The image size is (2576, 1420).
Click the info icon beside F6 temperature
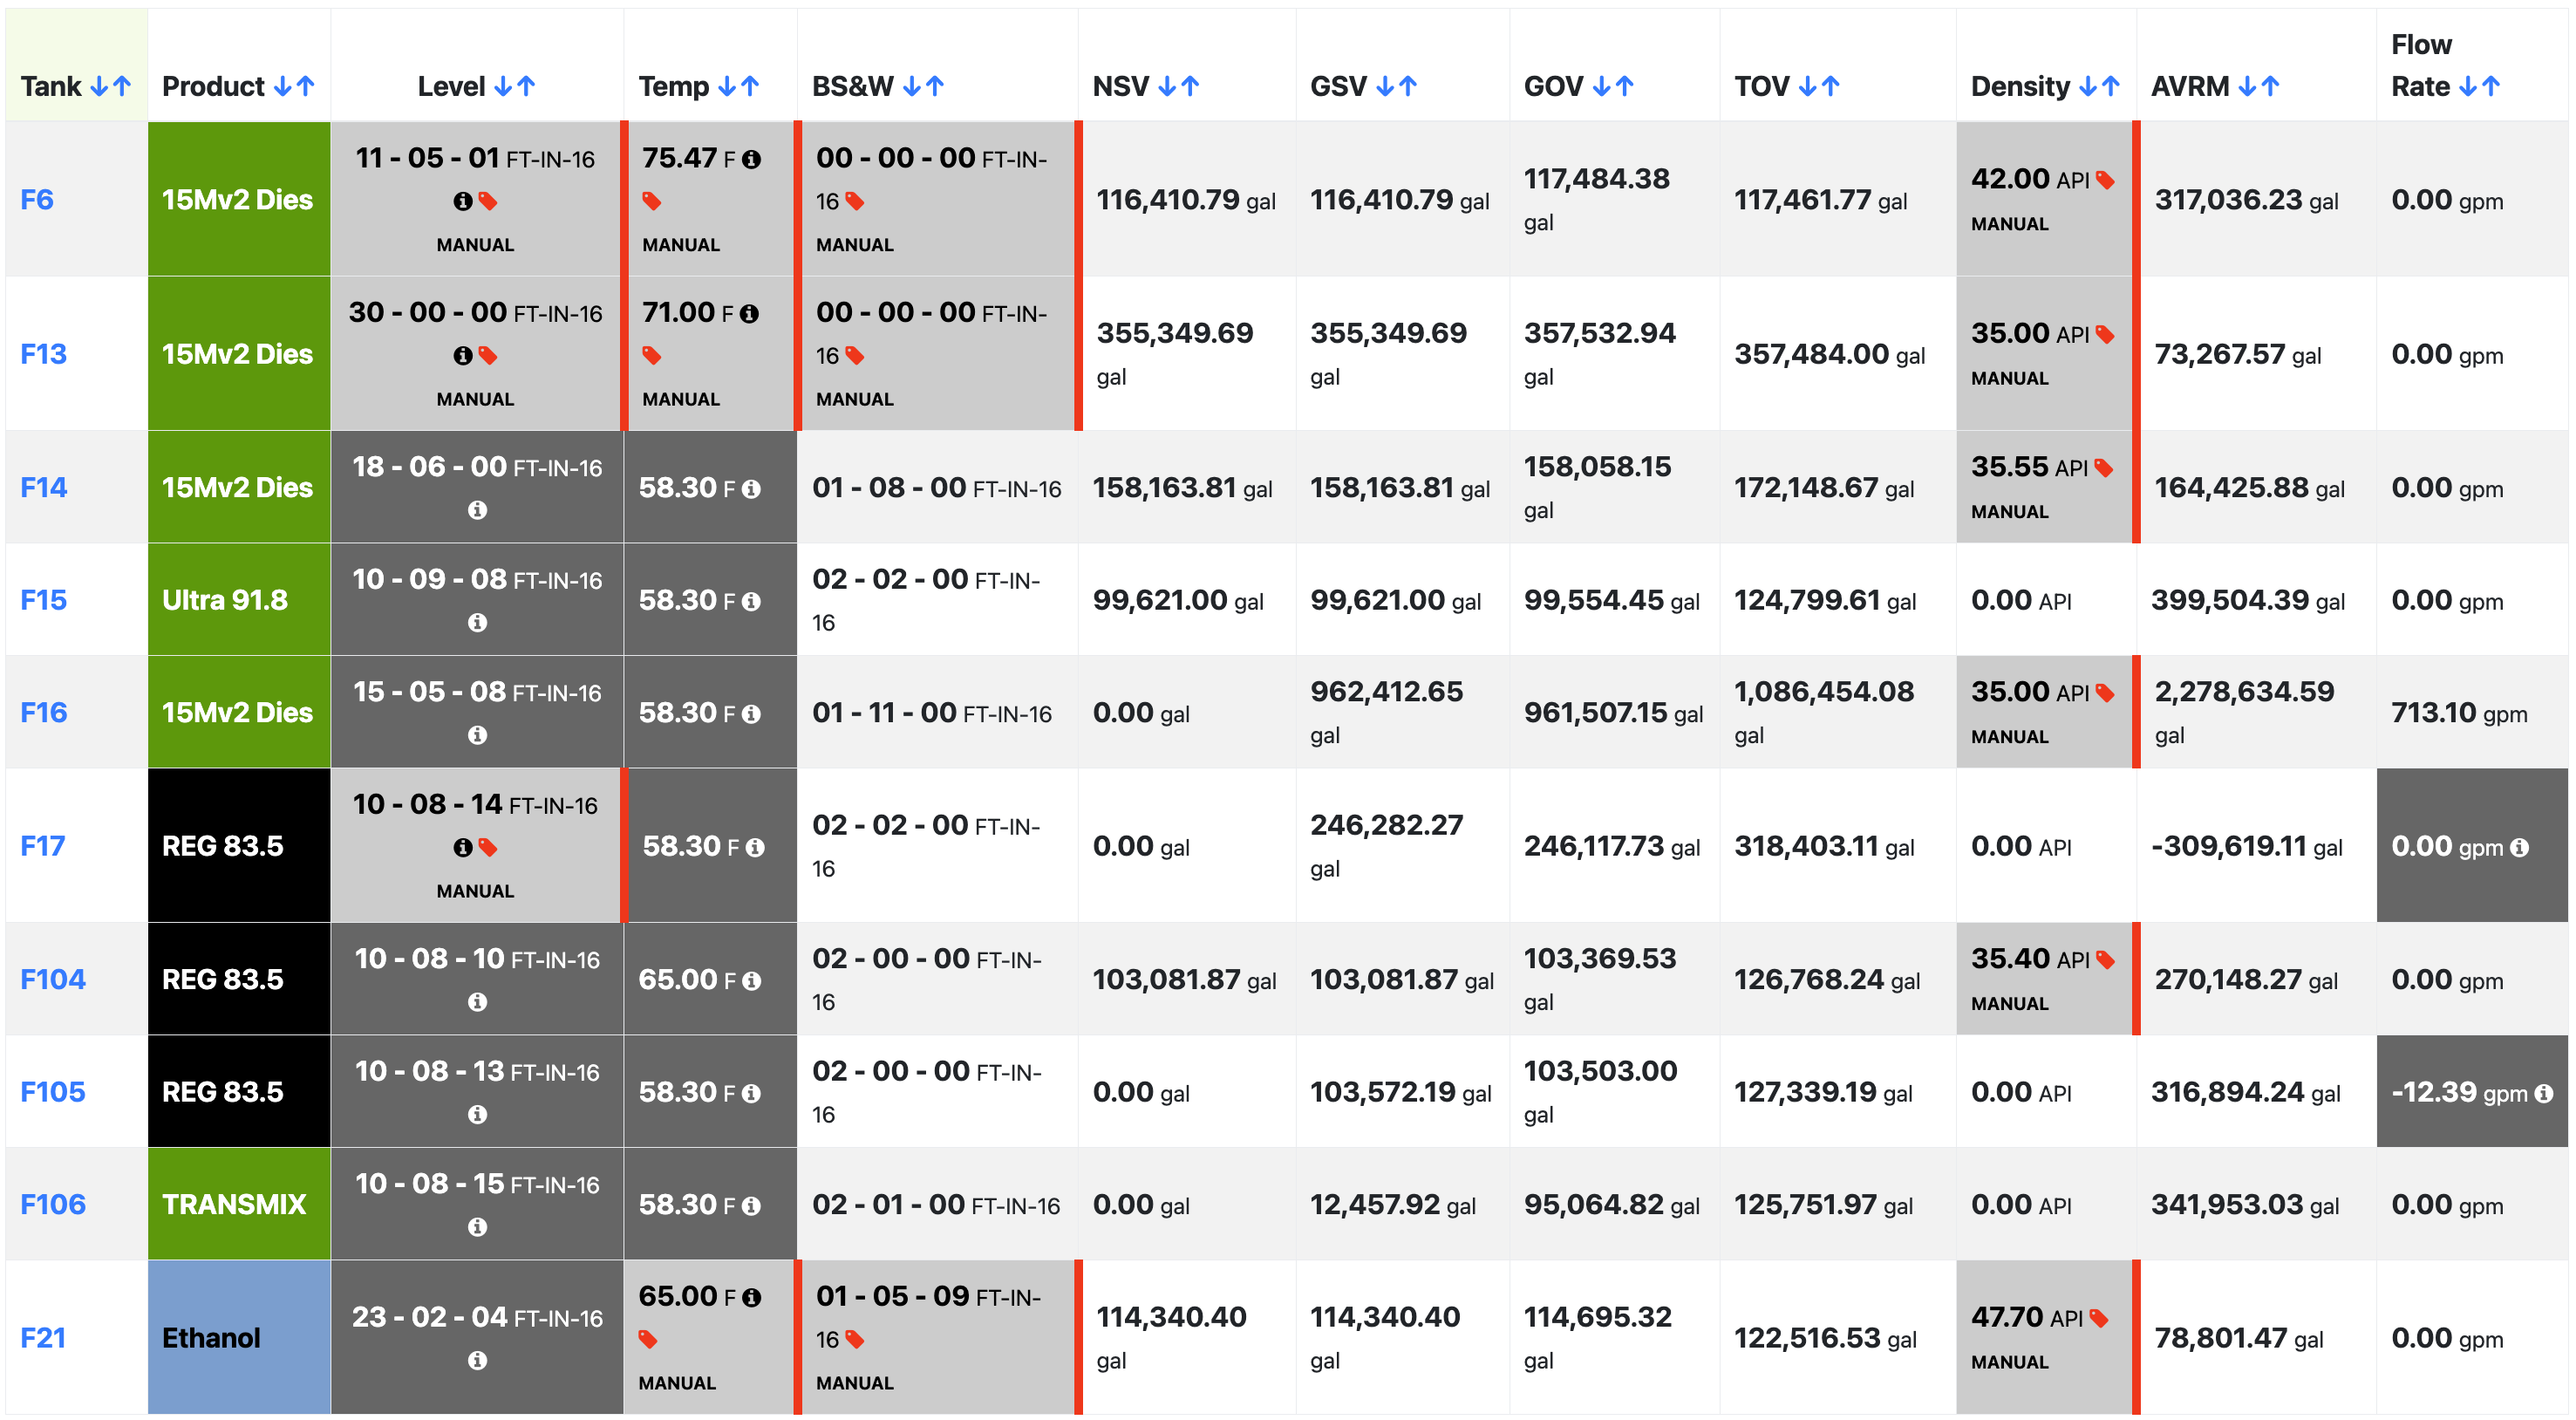pyautogui.click(x=751, y=159)
